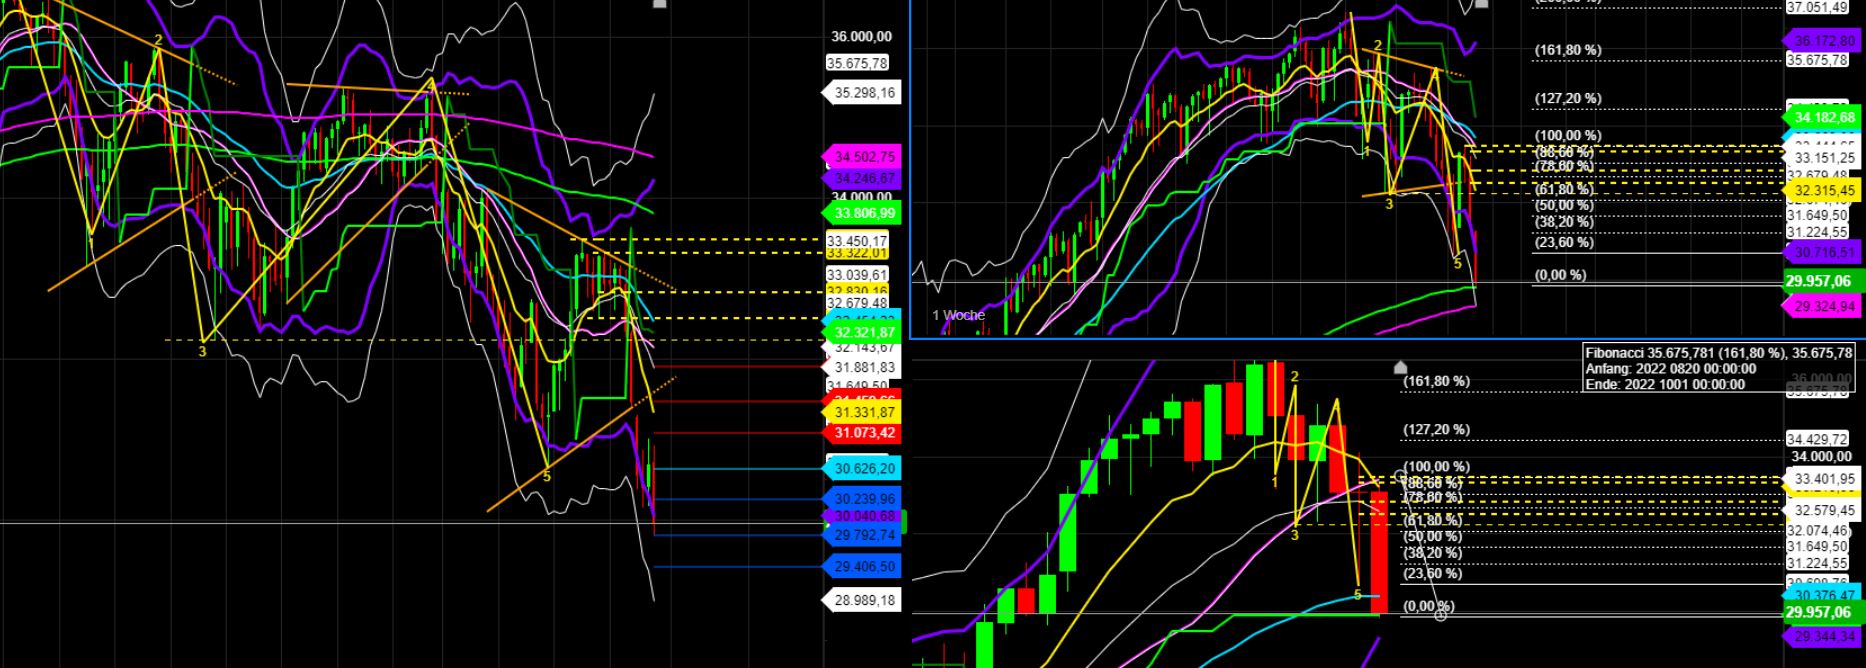
Task: Click the 33.450,17 price label in left chart
Action: [857, 241]
